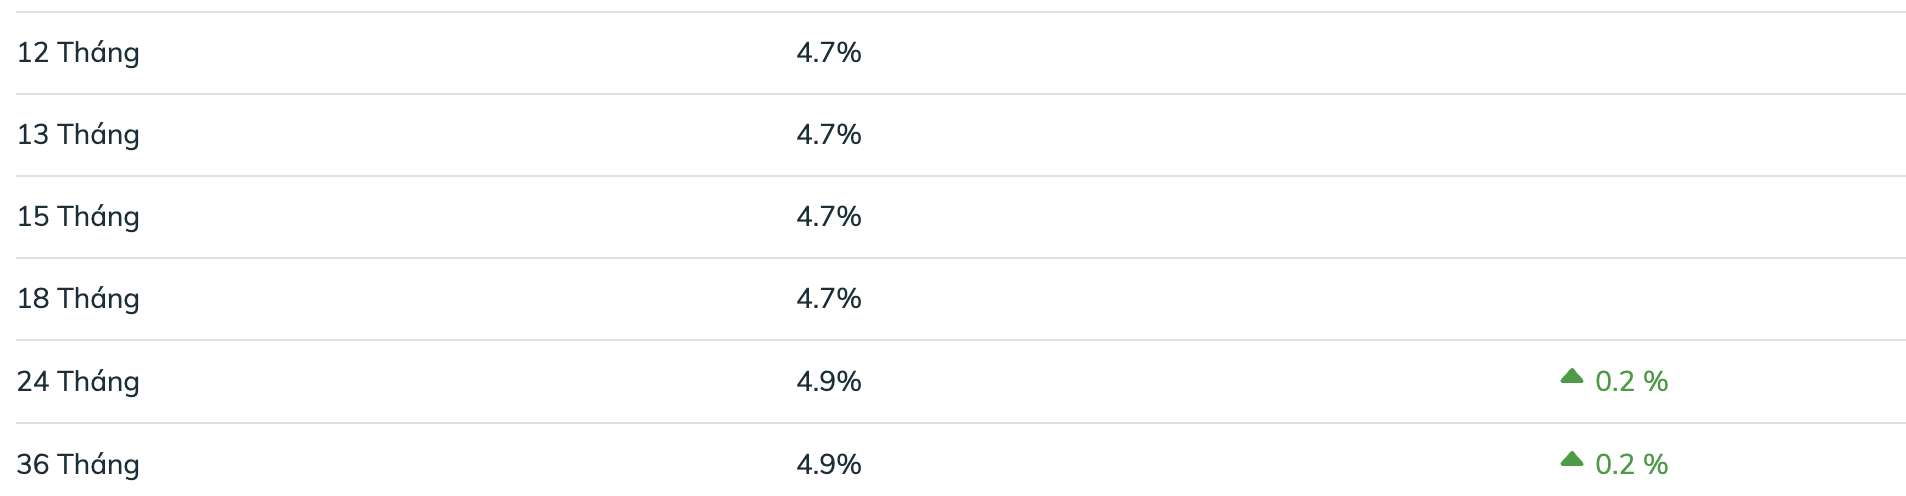This screenshot has width=1906, height=496.
Task: Choose the 36 Tháng term label
Action: (x=78, y=465)
